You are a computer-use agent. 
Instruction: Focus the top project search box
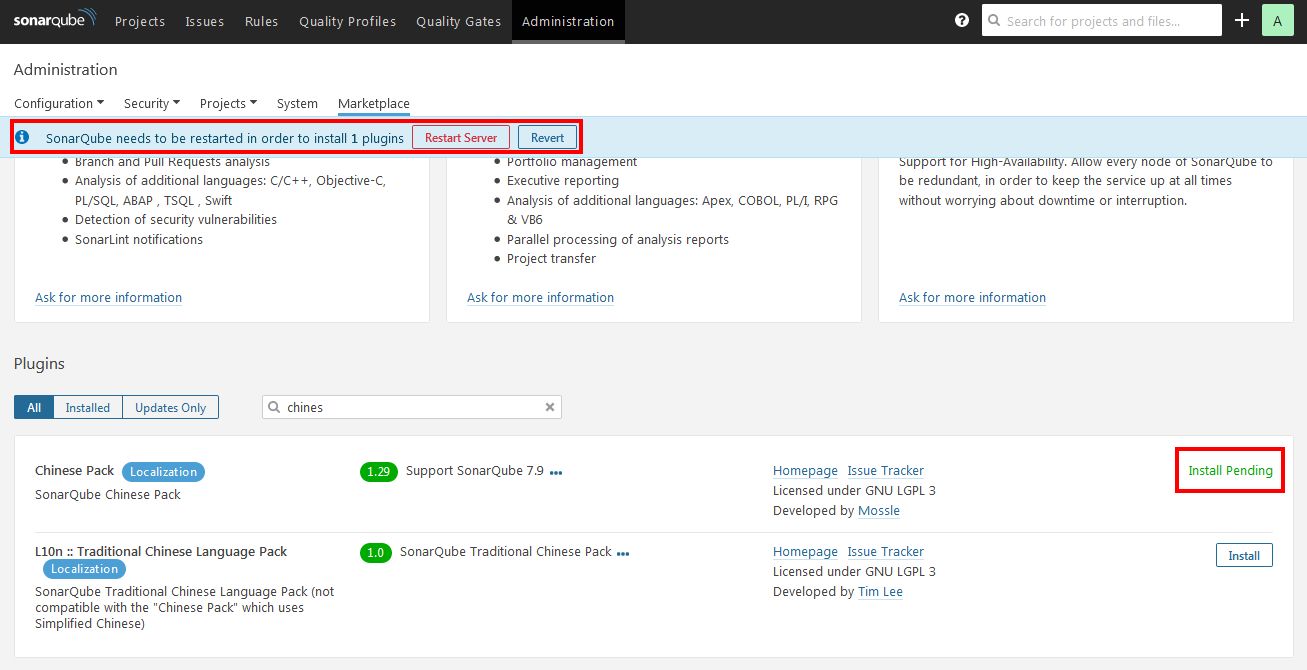1102,20
